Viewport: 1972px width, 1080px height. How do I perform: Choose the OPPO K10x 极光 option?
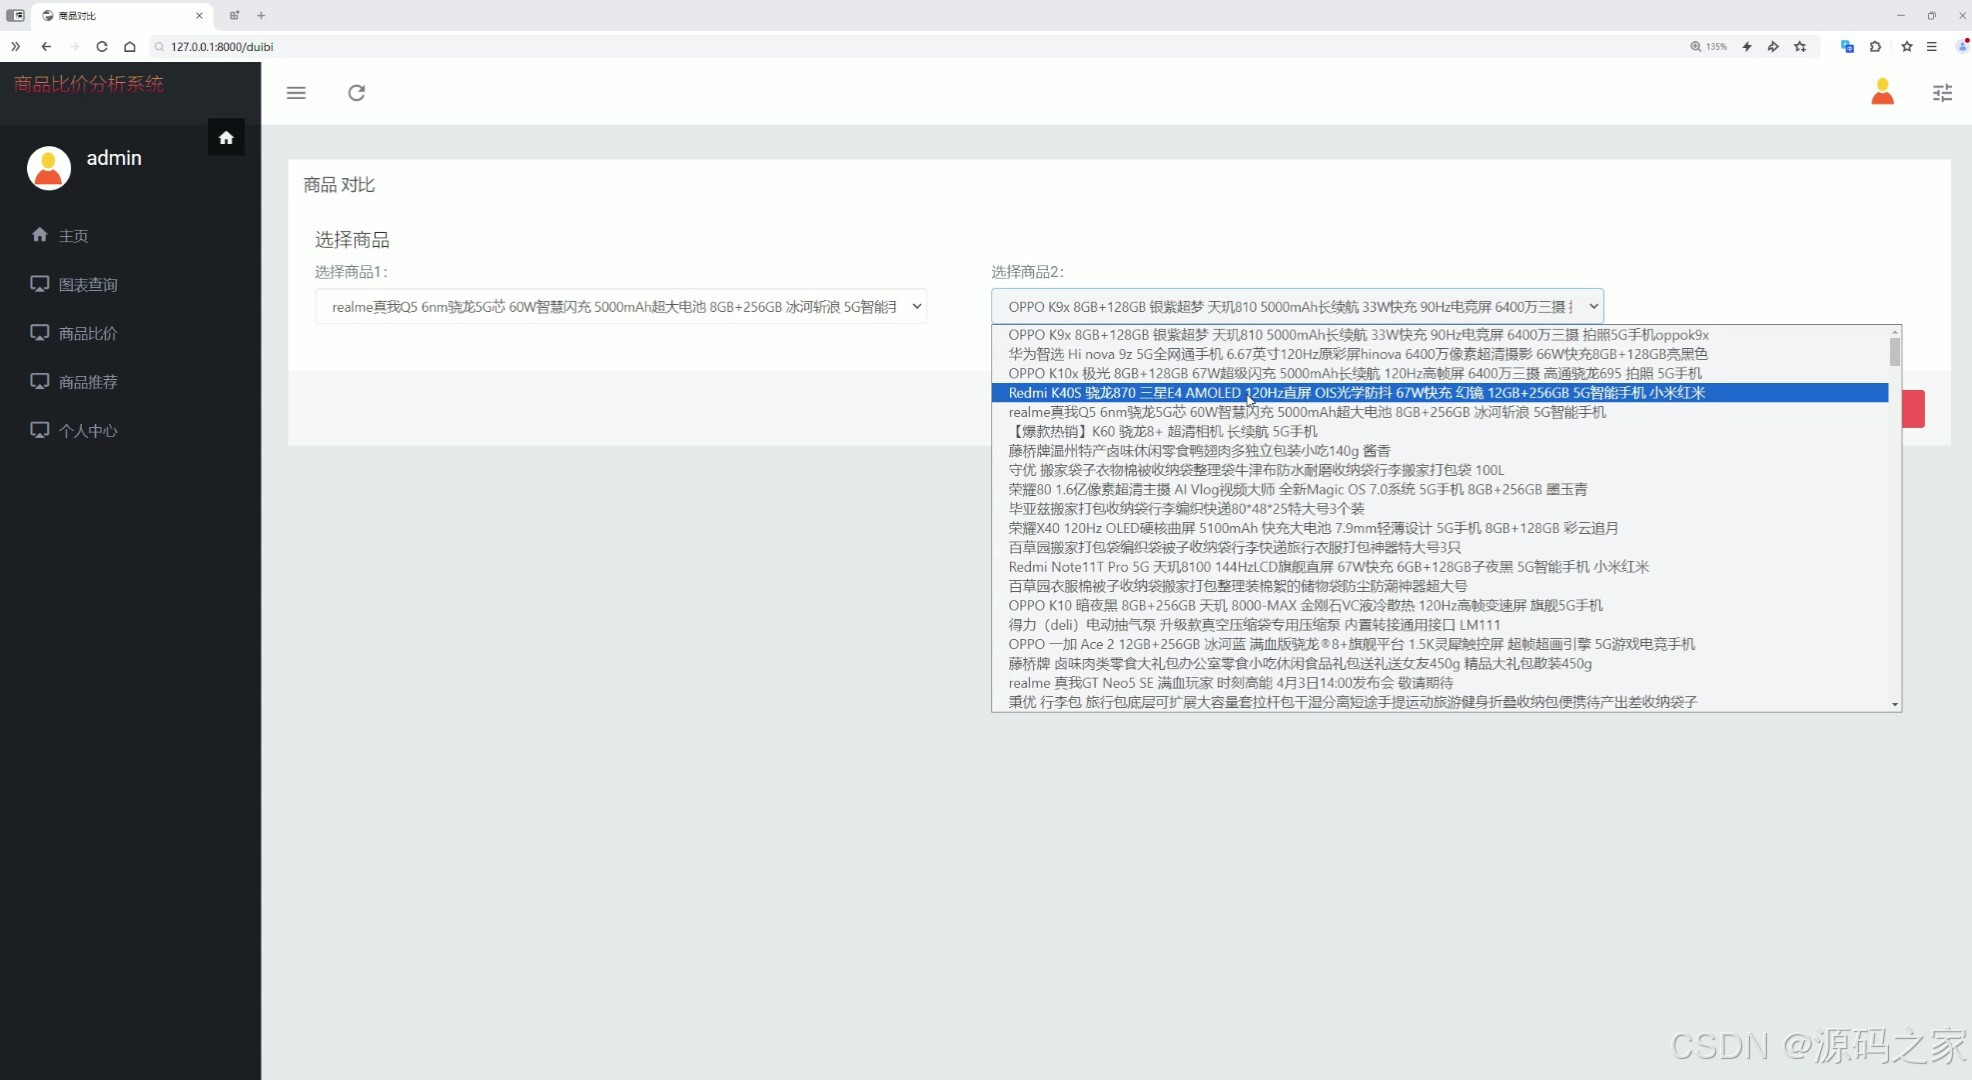click(x=1440, y=374)
